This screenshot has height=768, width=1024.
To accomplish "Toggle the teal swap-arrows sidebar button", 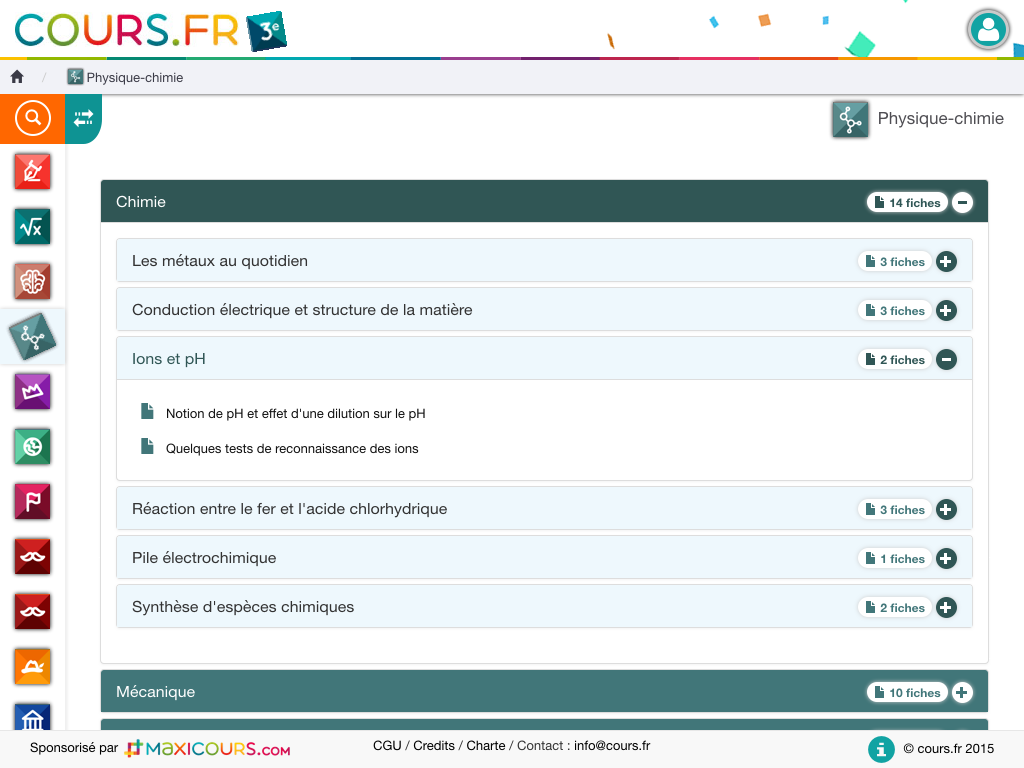I will pos(84,118).
